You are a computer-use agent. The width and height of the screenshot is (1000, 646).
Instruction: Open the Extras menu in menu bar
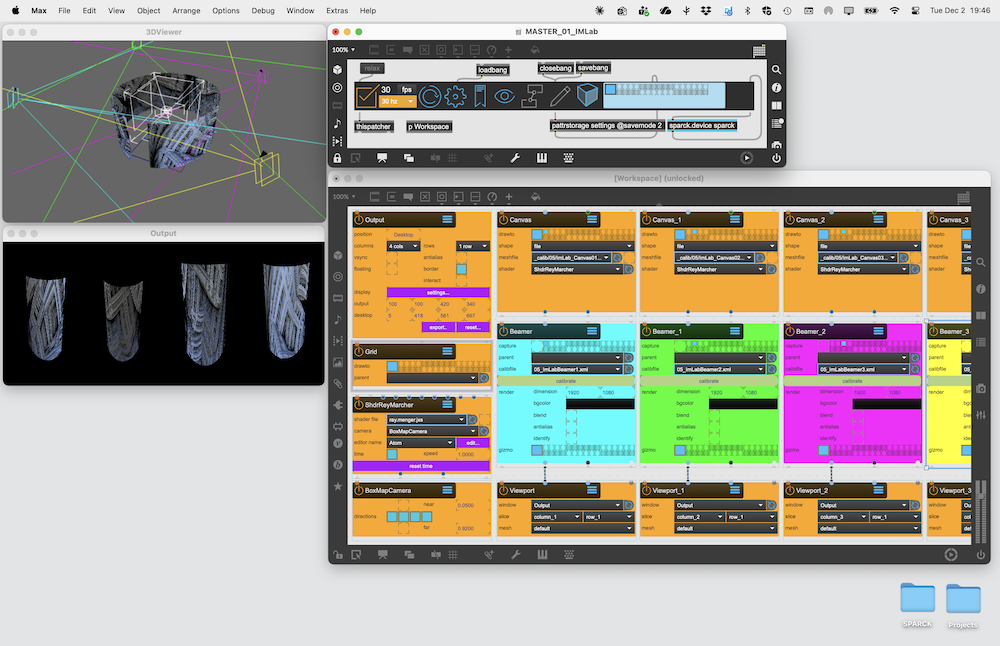pyautogui.click(x=336, y=10)
